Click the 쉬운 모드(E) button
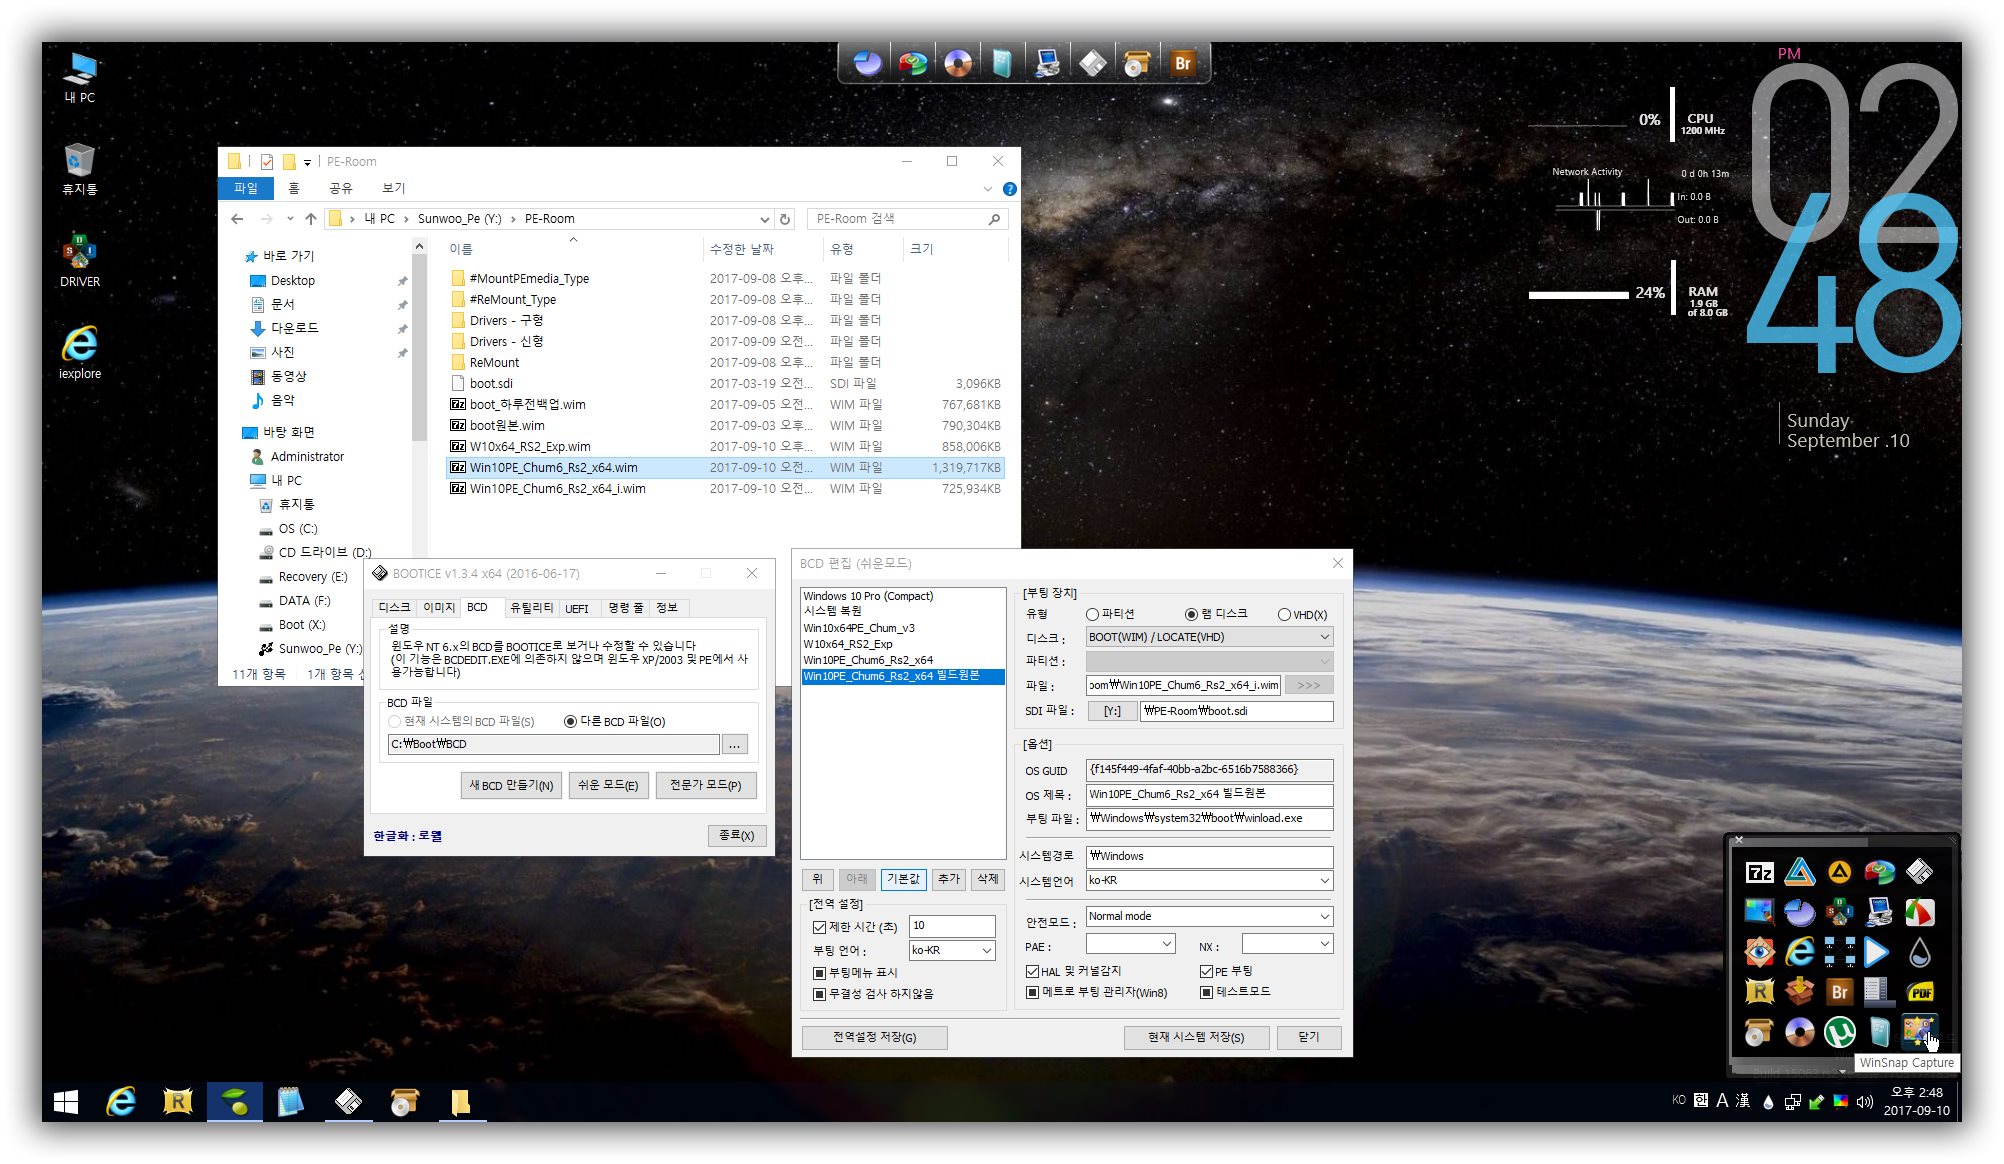The height and width of the screenshot is (1164, 2004). click(x=608, y=785)
